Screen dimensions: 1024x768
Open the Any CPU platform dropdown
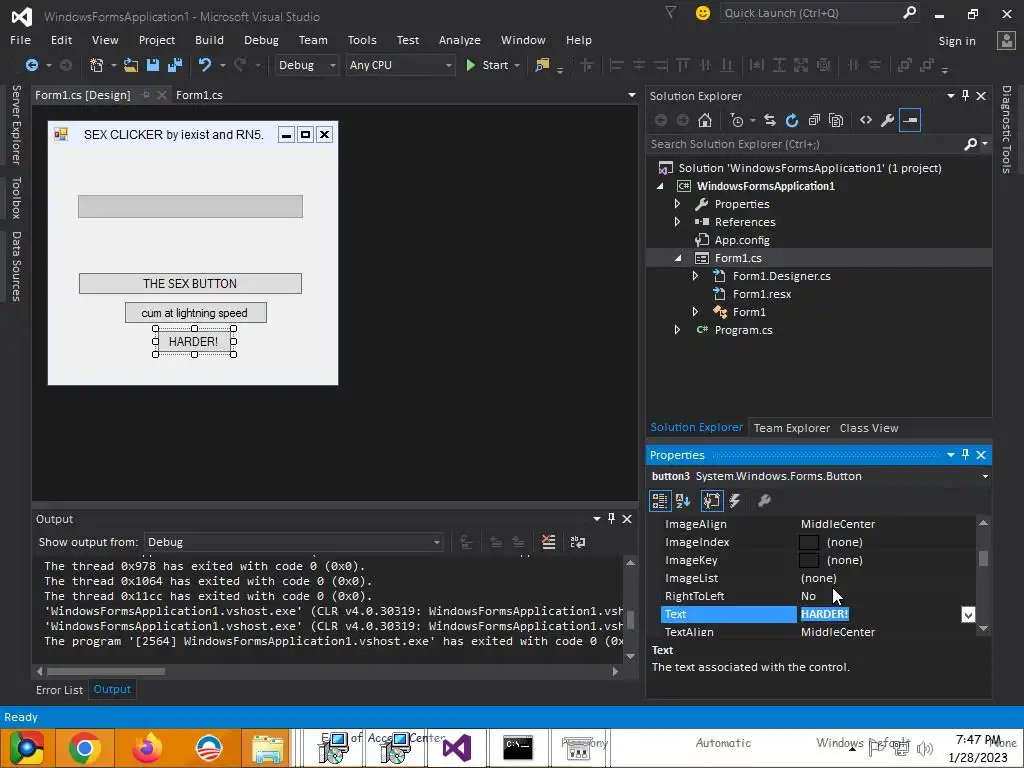pyautogui.click(x=400, y=65)
